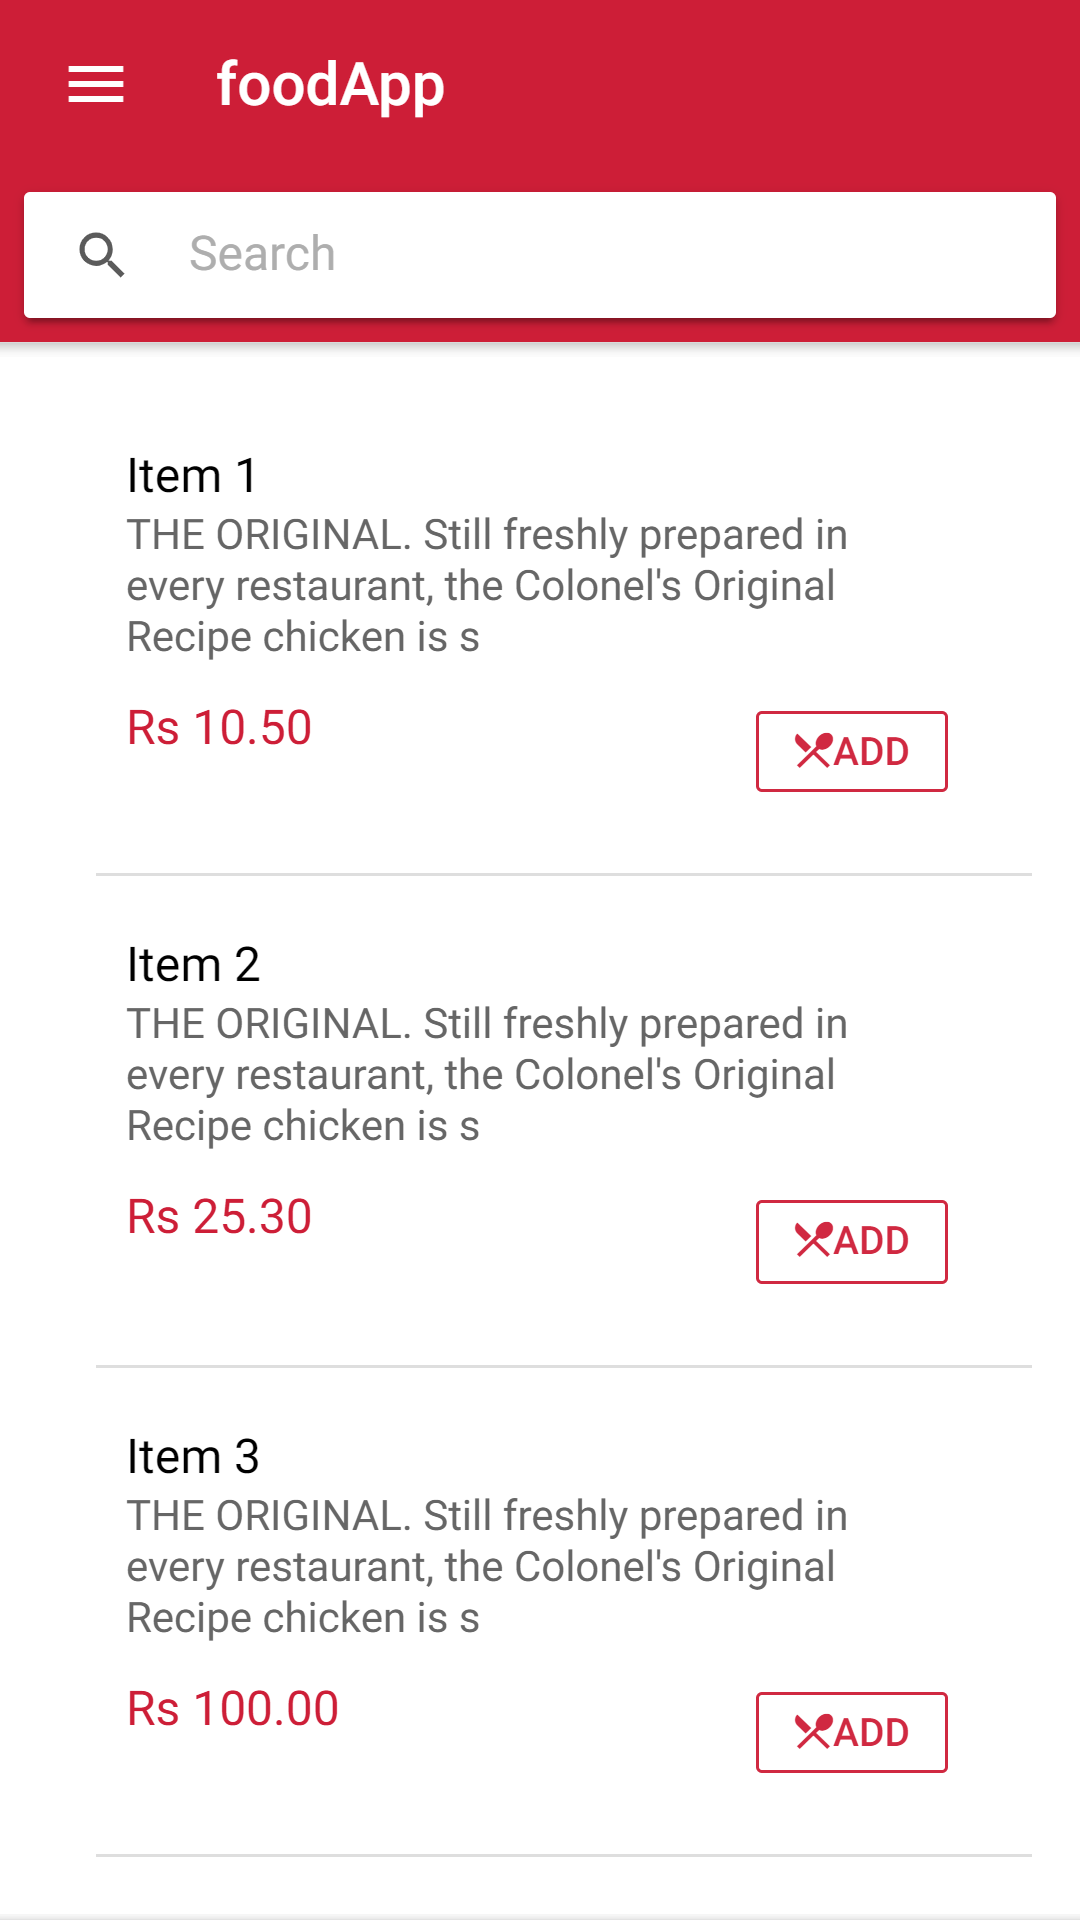Screen dimensions: 1080x1920
Task: Focus the Search input field
Action: [600, 254]
